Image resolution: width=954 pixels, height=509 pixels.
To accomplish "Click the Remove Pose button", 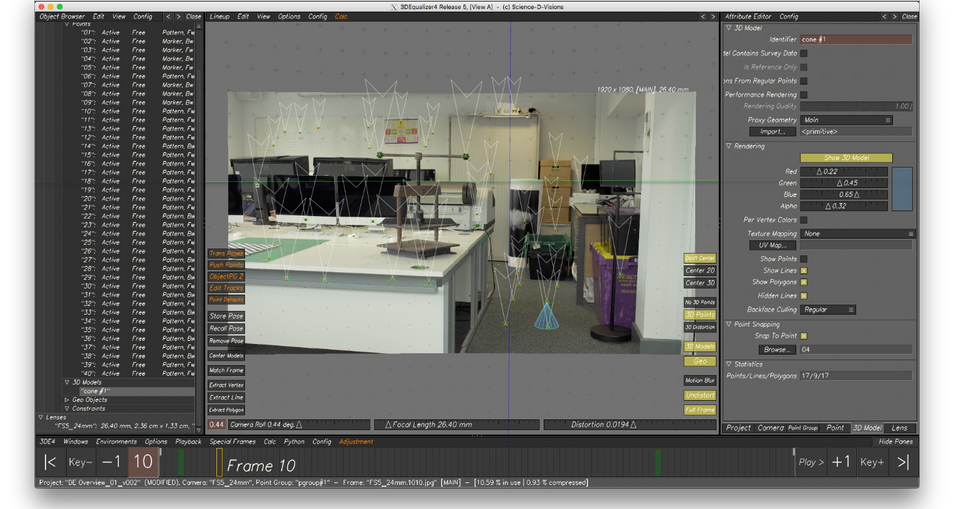I will point(226,341).
